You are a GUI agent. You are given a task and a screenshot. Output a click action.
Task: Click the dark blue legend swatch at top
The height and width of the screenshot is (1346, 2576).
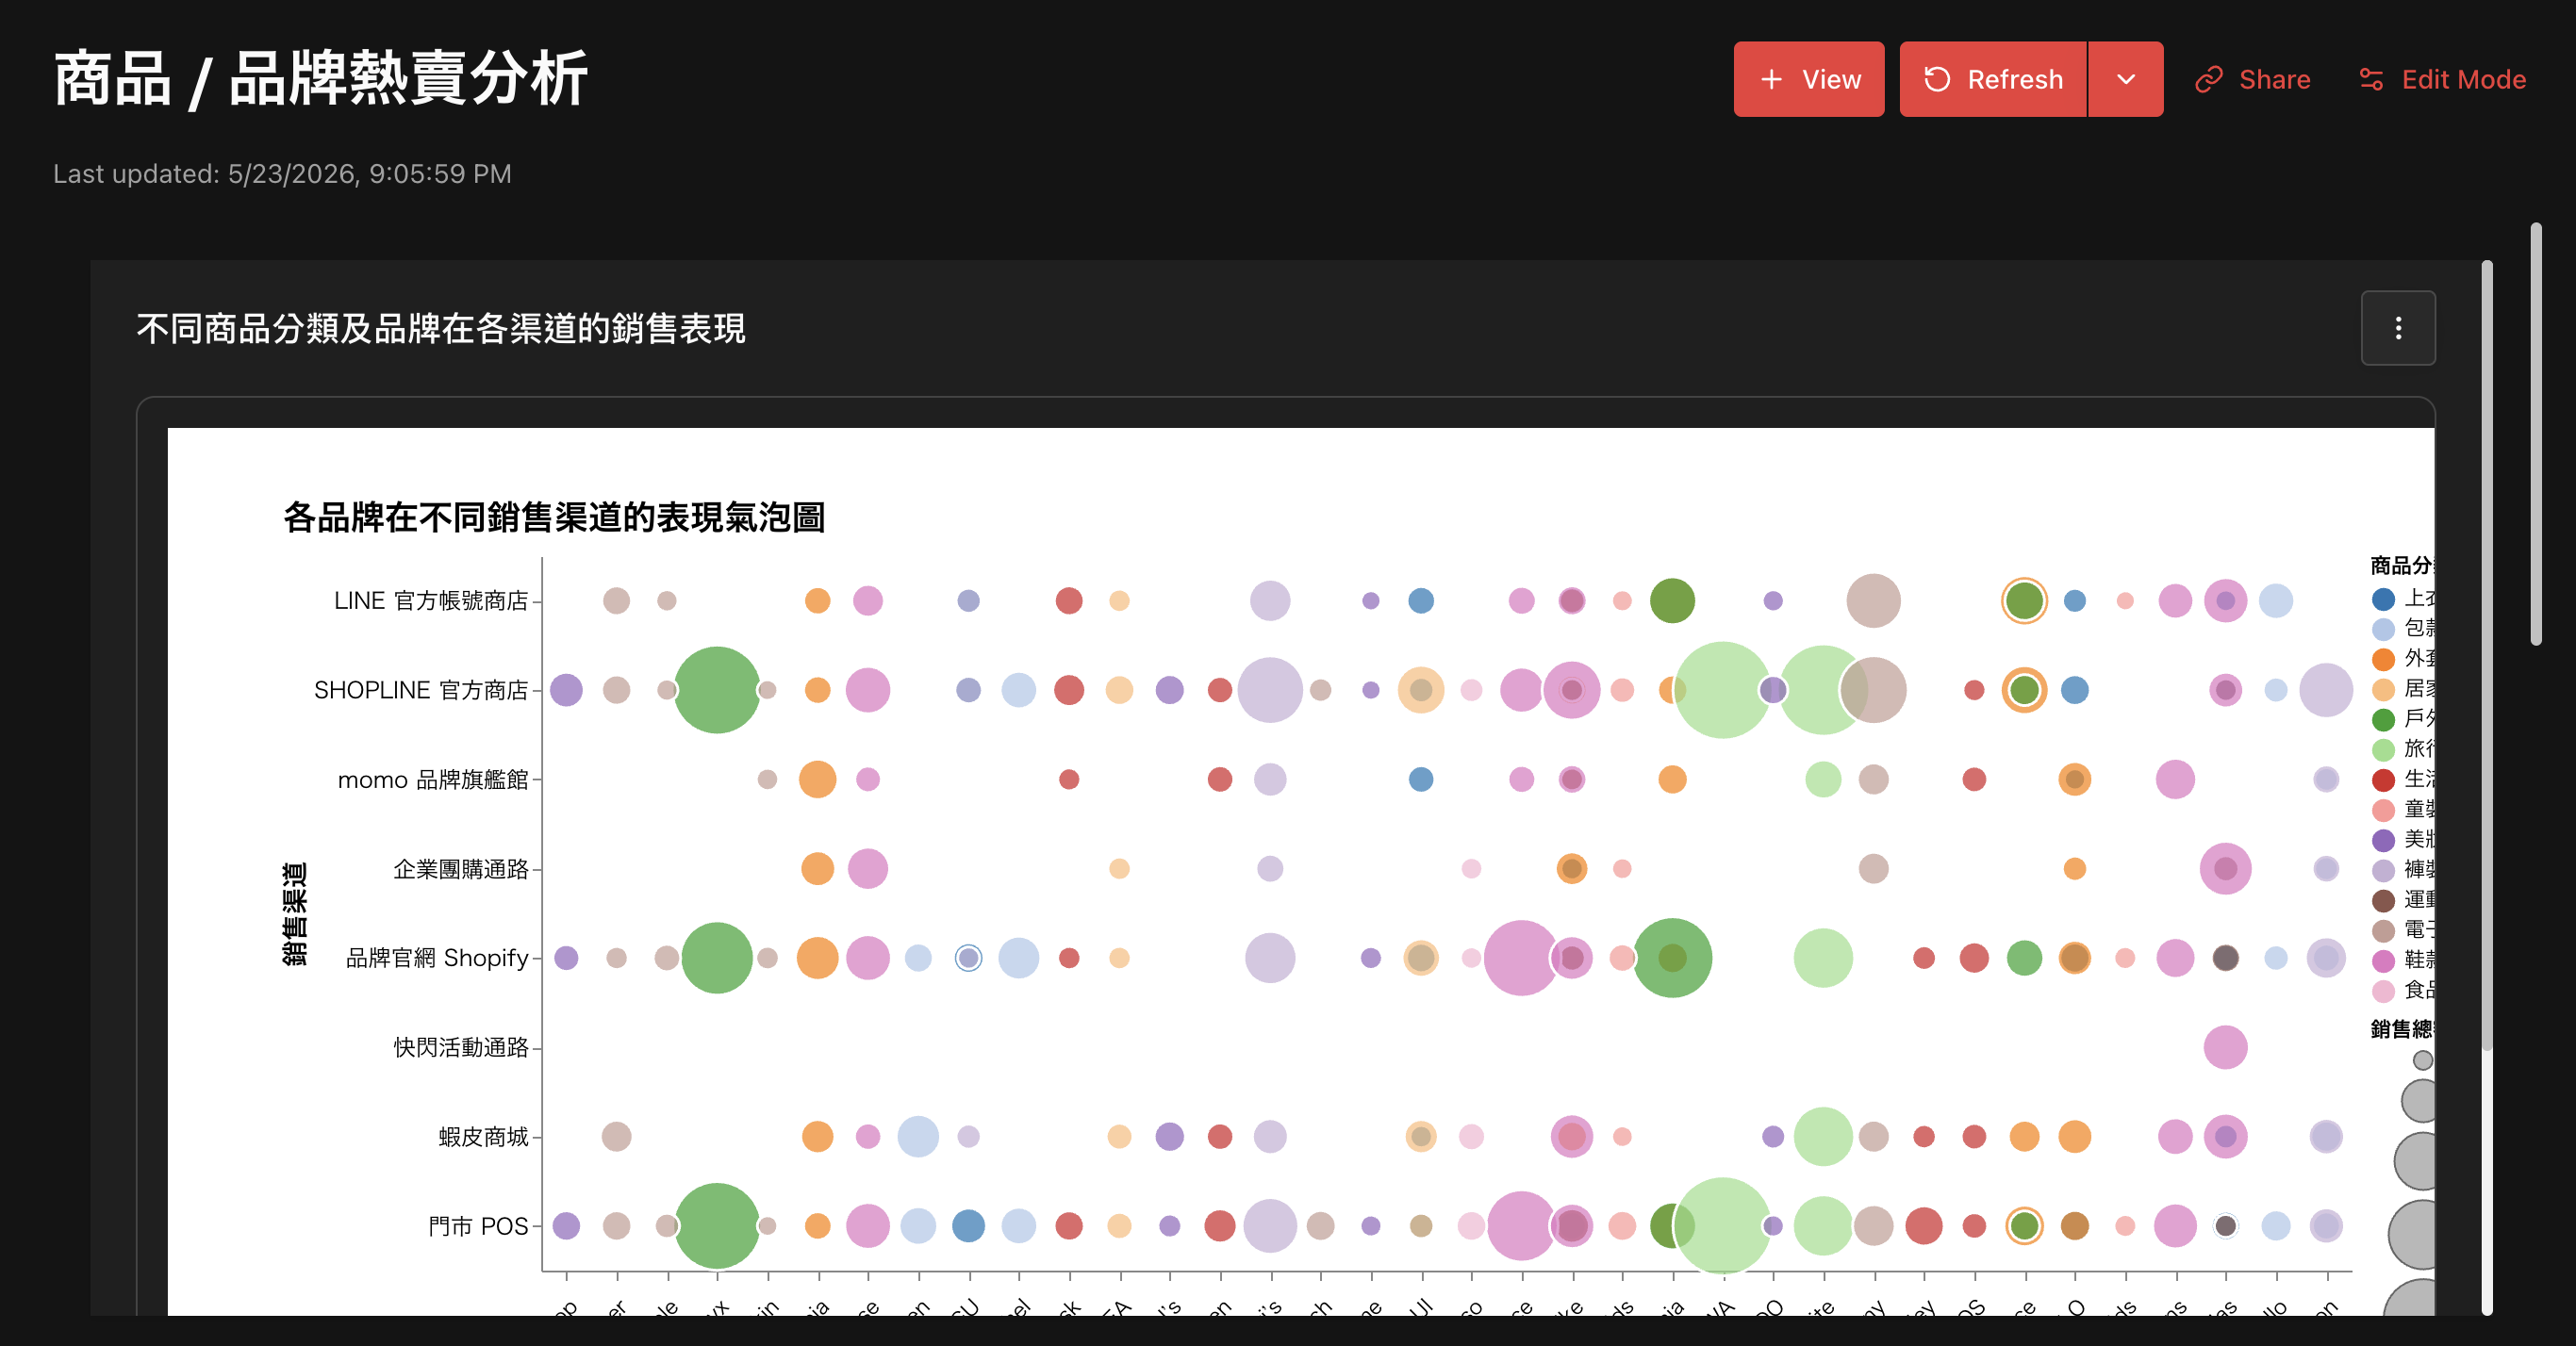coord(2383,599)
